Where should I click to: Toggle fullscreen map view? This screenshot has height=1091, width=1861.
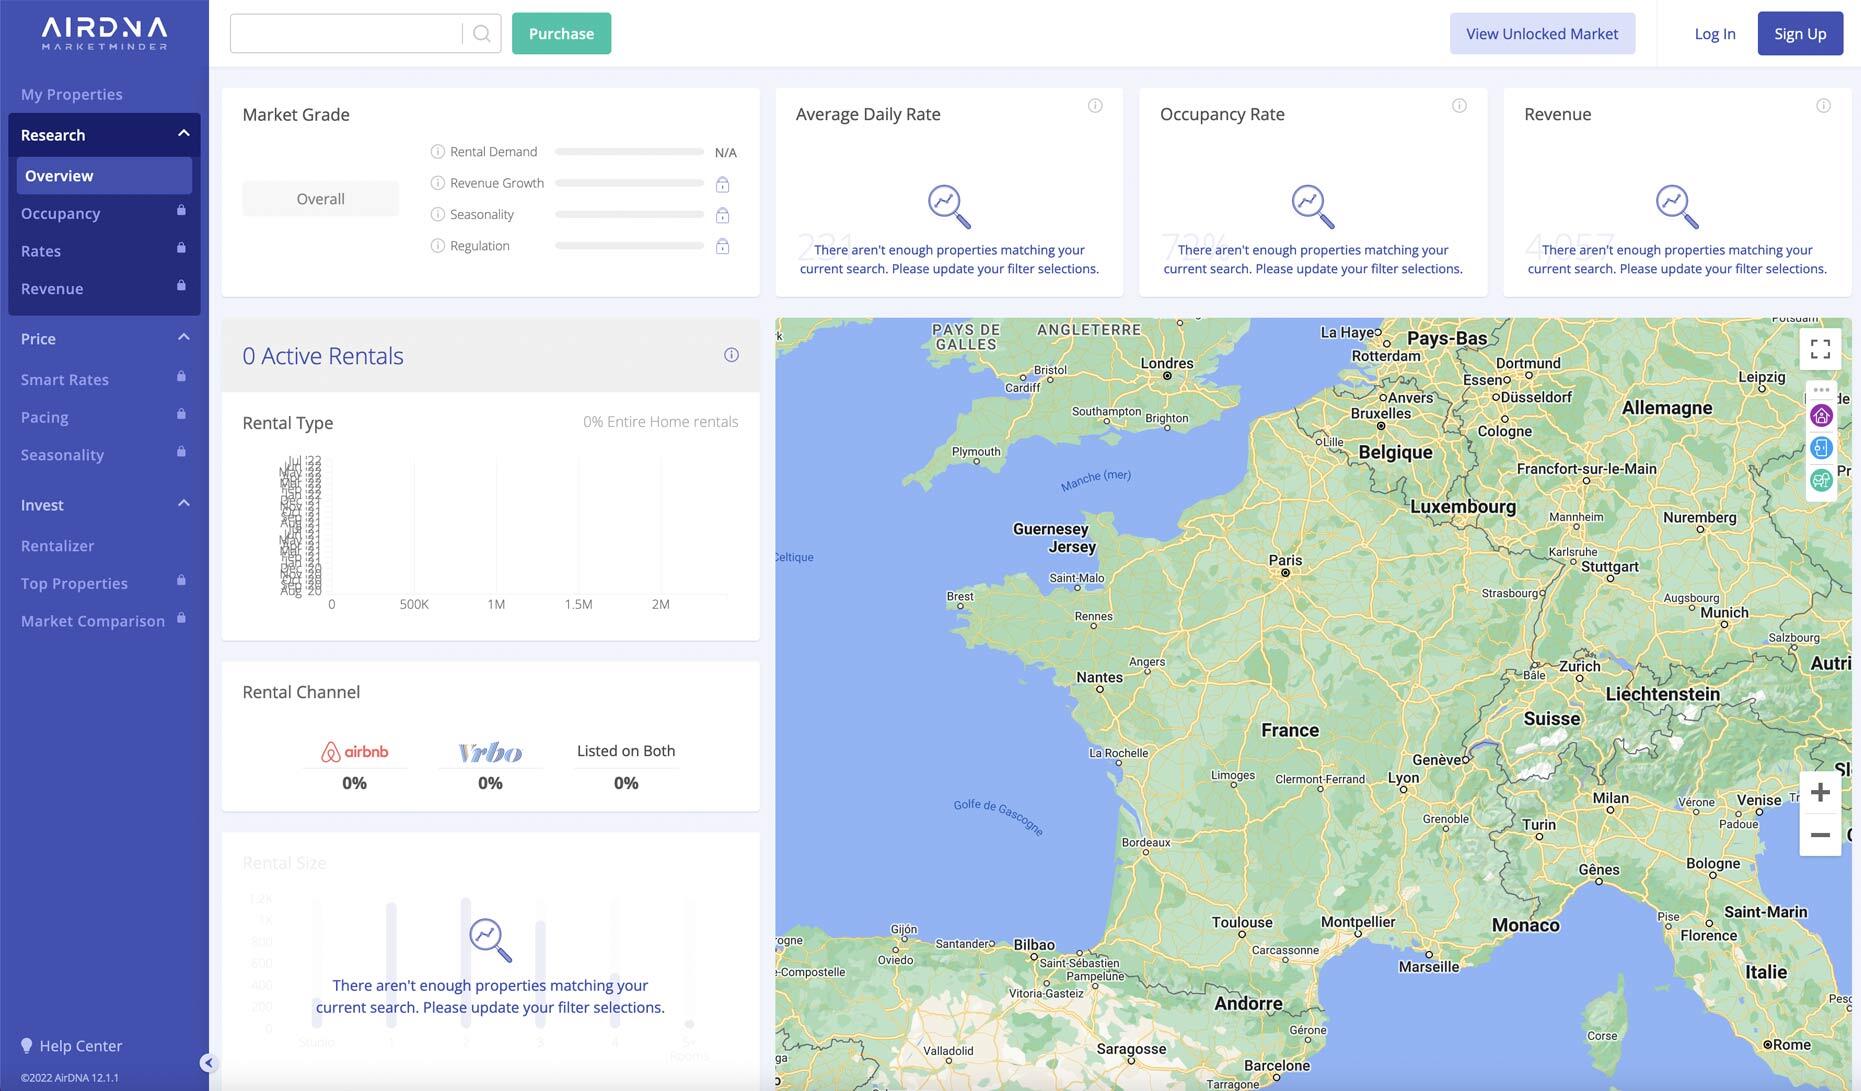click(x=1820, y=349)
